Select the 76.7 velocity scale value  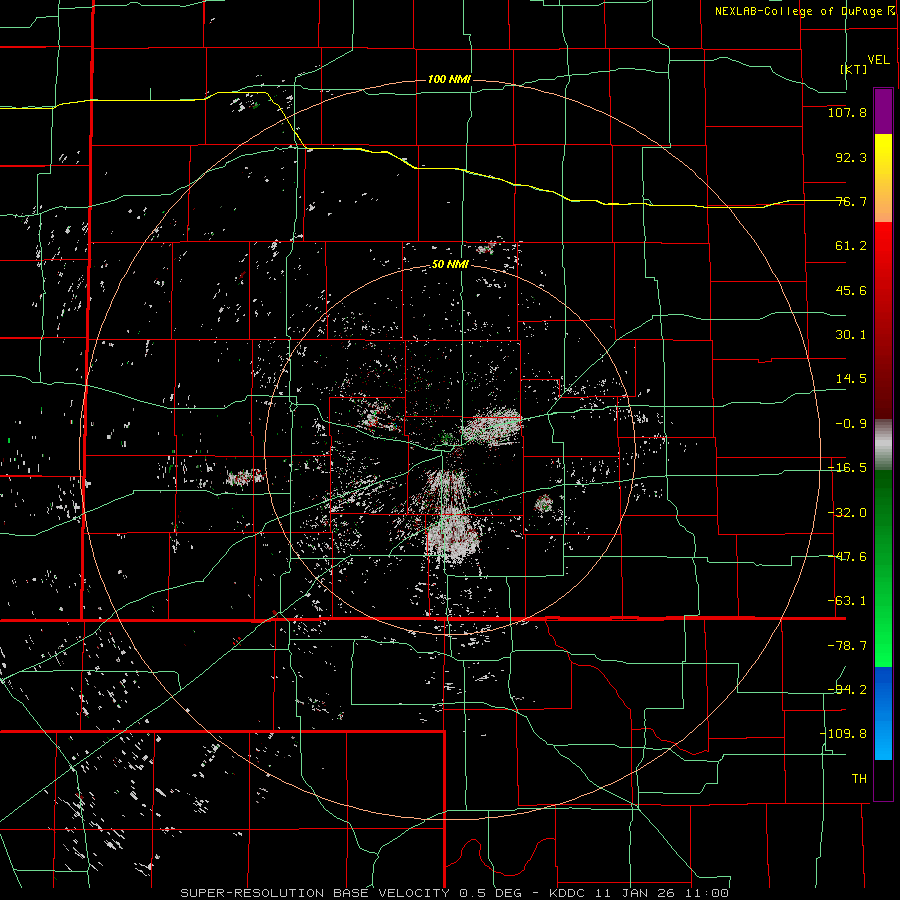[851, 201]
